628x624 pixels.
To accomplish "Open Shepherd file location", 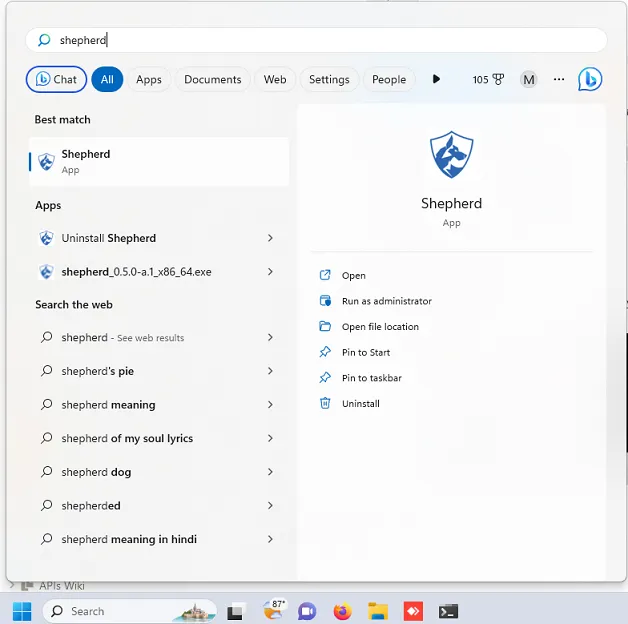I will pos(368,326).
